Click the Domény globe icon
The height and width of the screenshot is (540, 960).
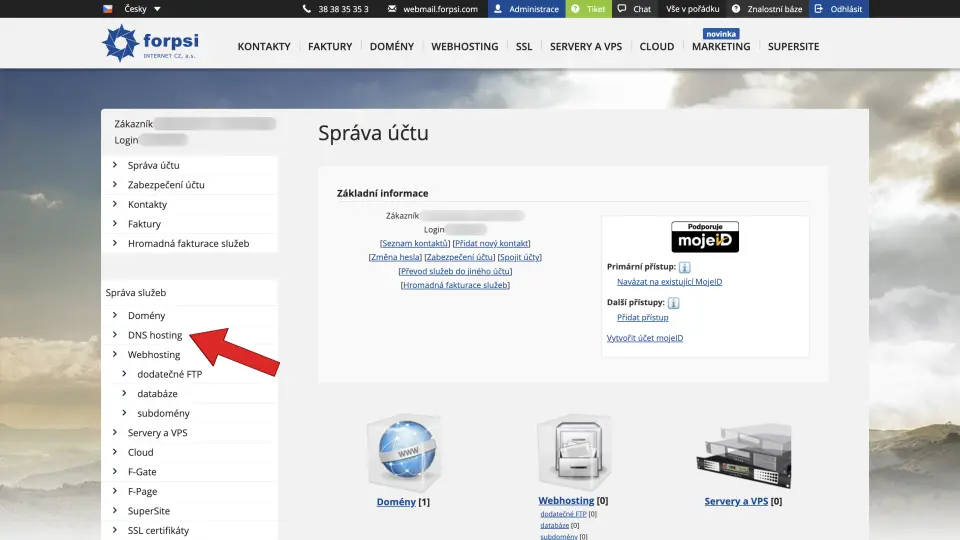click(x=403, y=453)
